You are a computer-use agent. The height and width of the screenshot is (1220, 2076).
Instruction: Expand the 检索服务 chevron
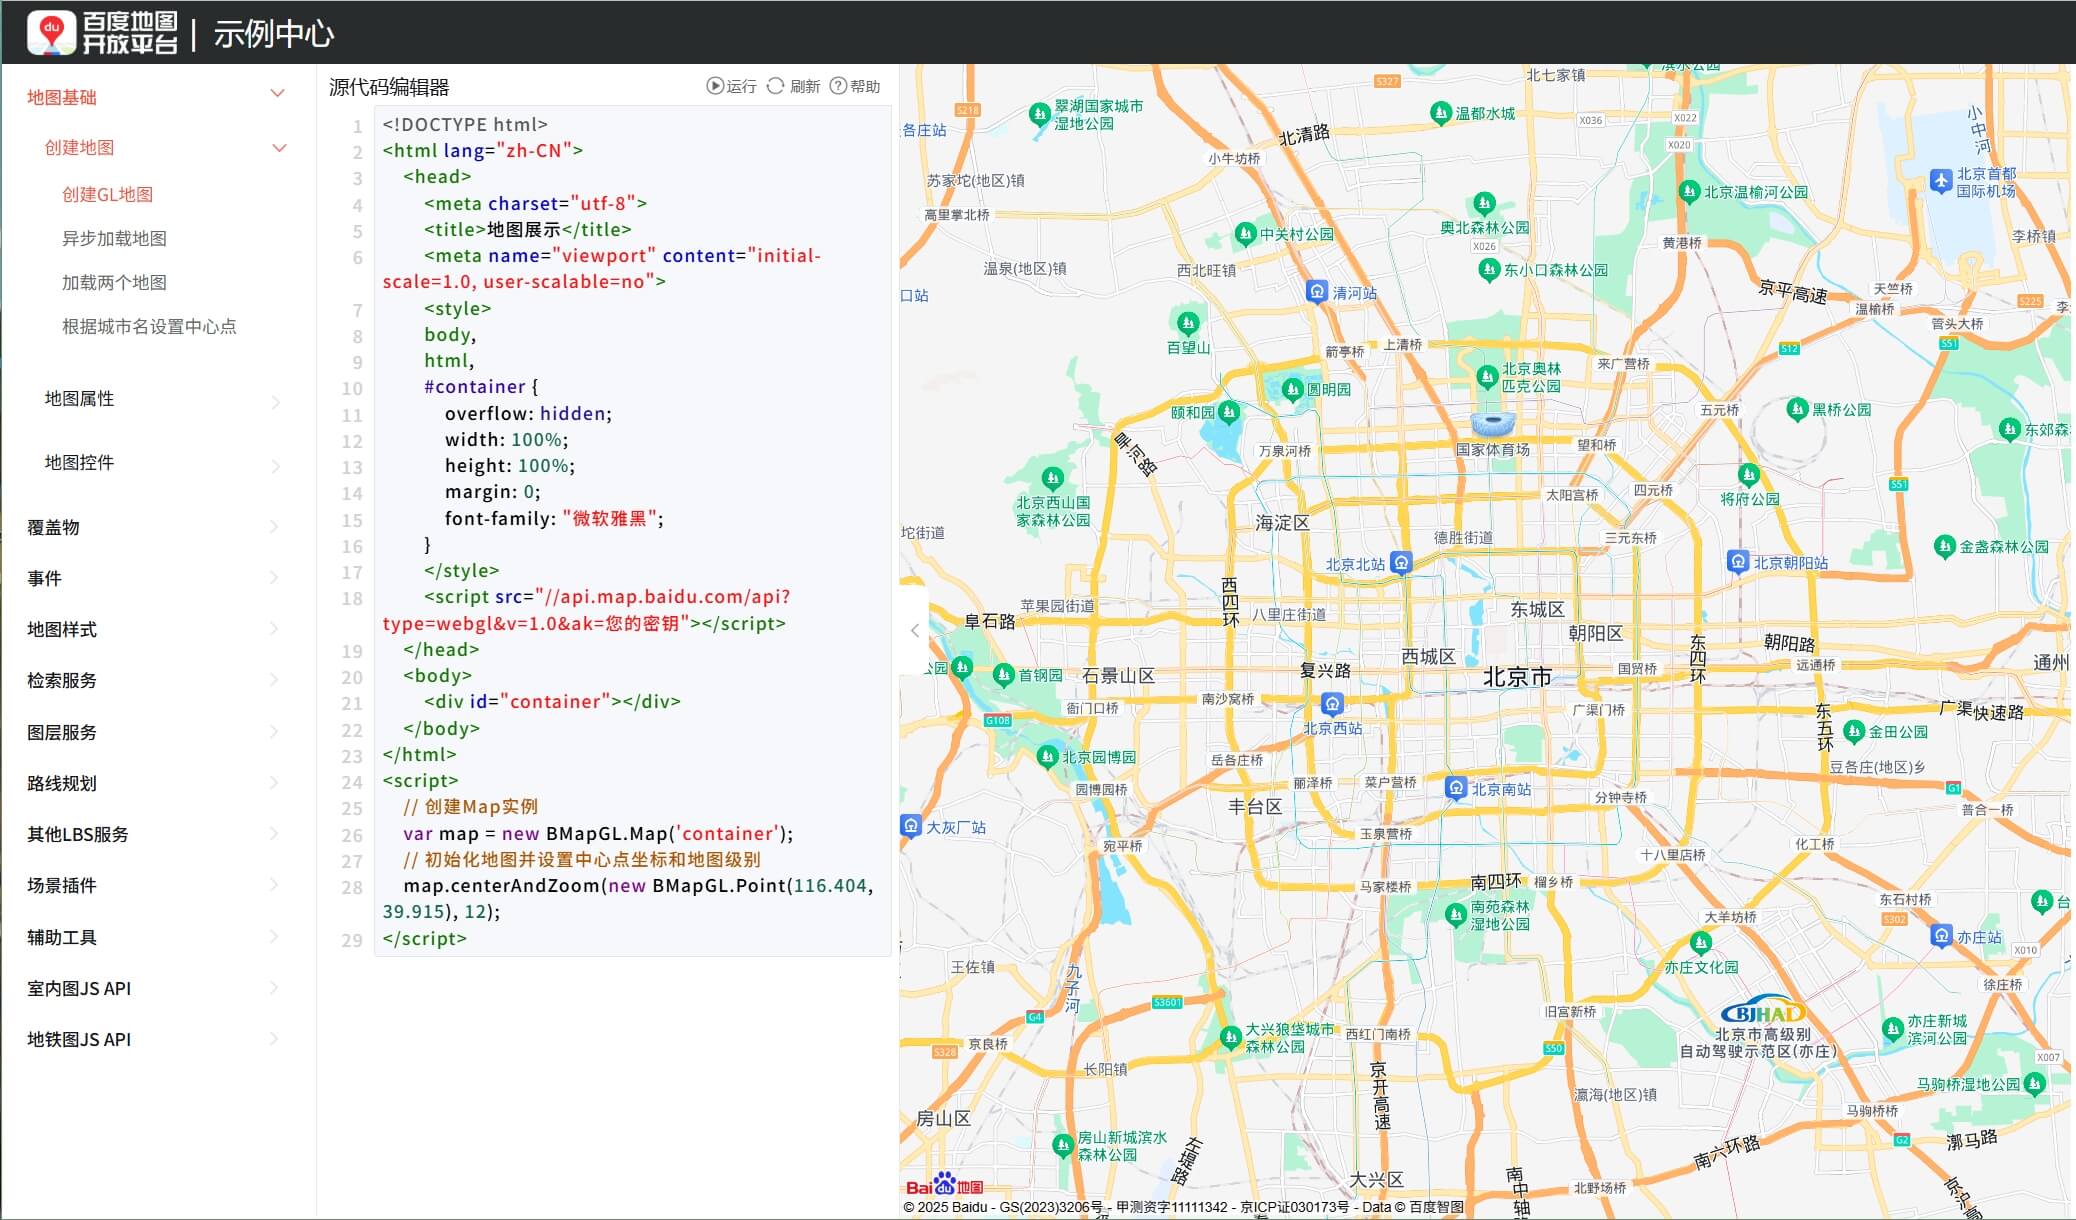coord(275,679)
